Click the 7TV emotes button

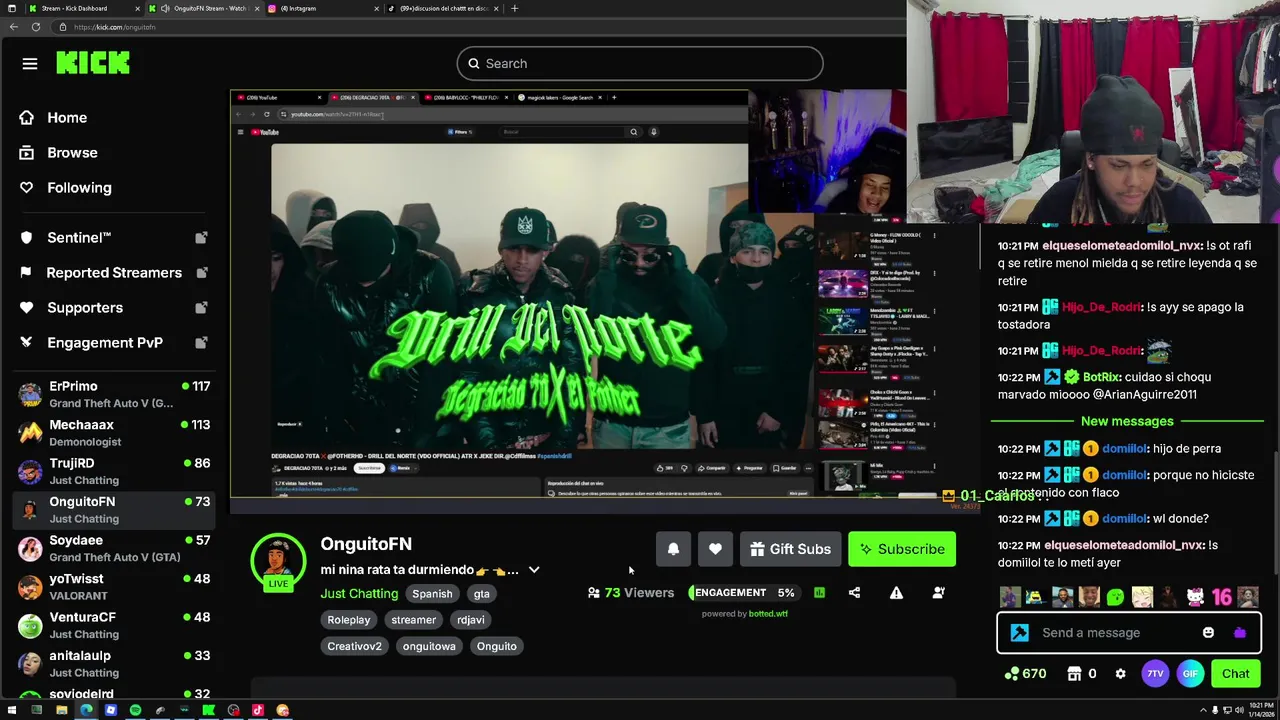click(x=1155, y=674)
